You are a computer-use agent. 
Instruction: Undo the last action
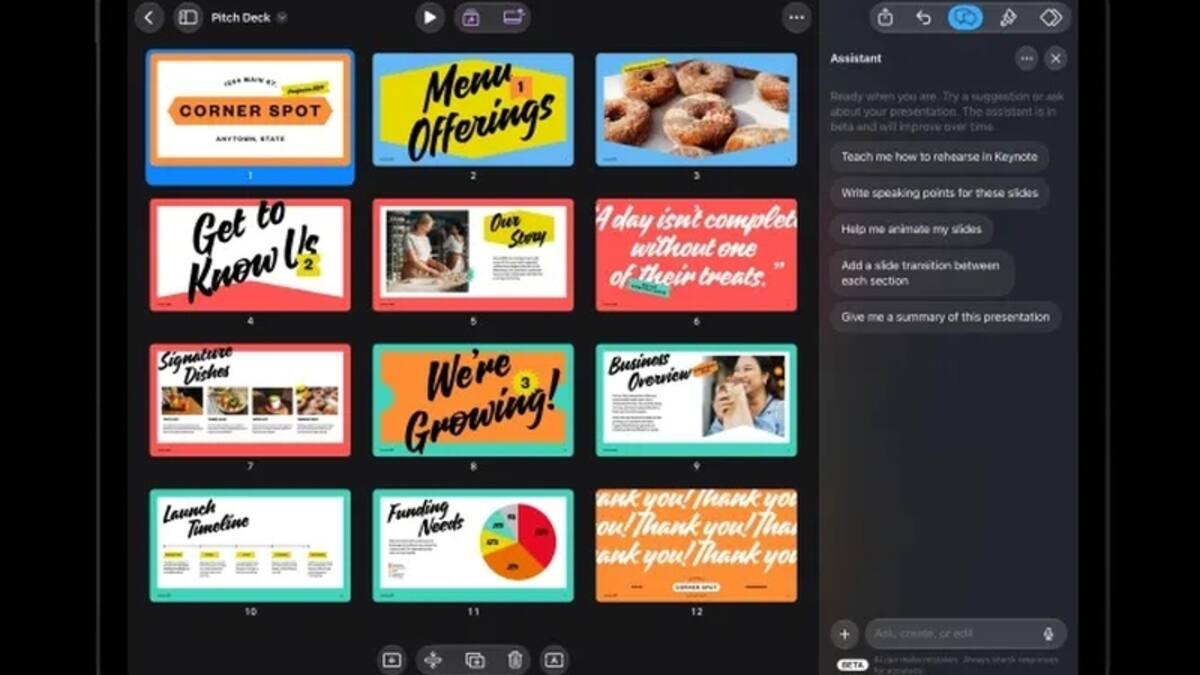point(923,17)
